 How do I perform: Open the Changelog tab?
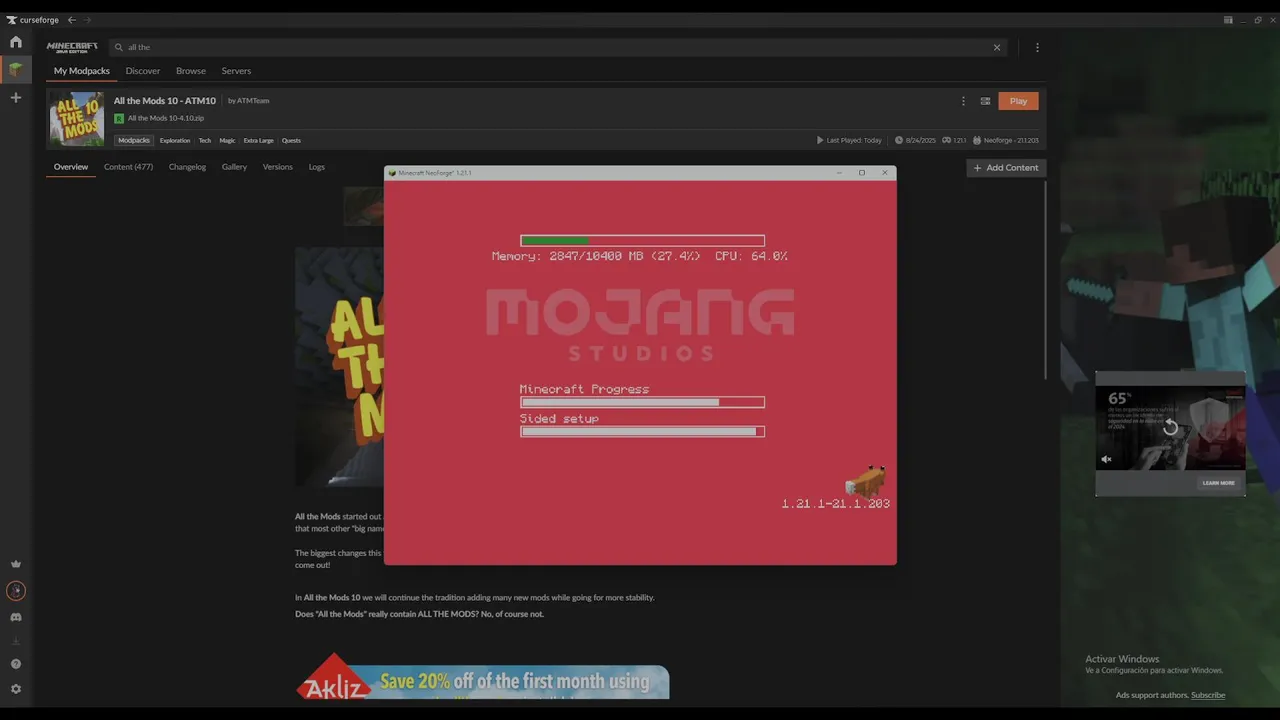click(187, 167)
